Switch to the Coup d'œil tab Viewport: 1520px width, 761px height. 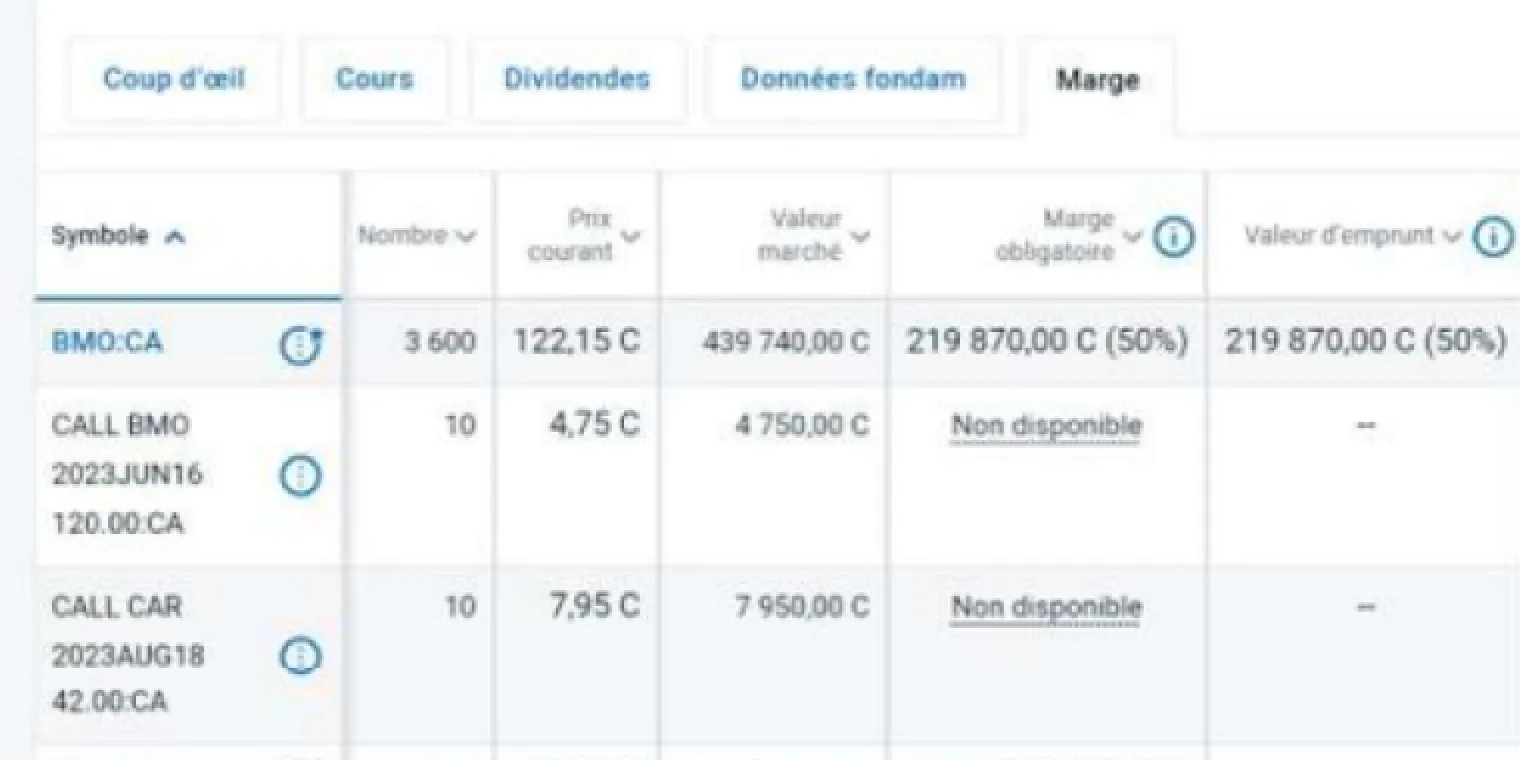174,79
